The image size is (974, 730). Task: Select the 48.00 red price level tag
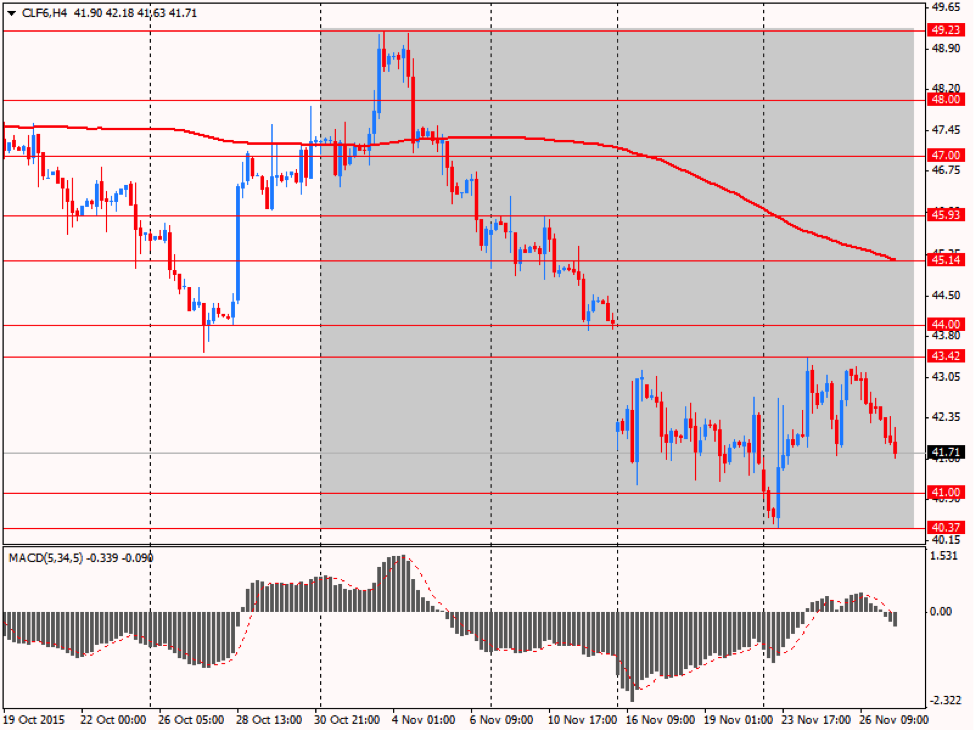coord(945,100)
